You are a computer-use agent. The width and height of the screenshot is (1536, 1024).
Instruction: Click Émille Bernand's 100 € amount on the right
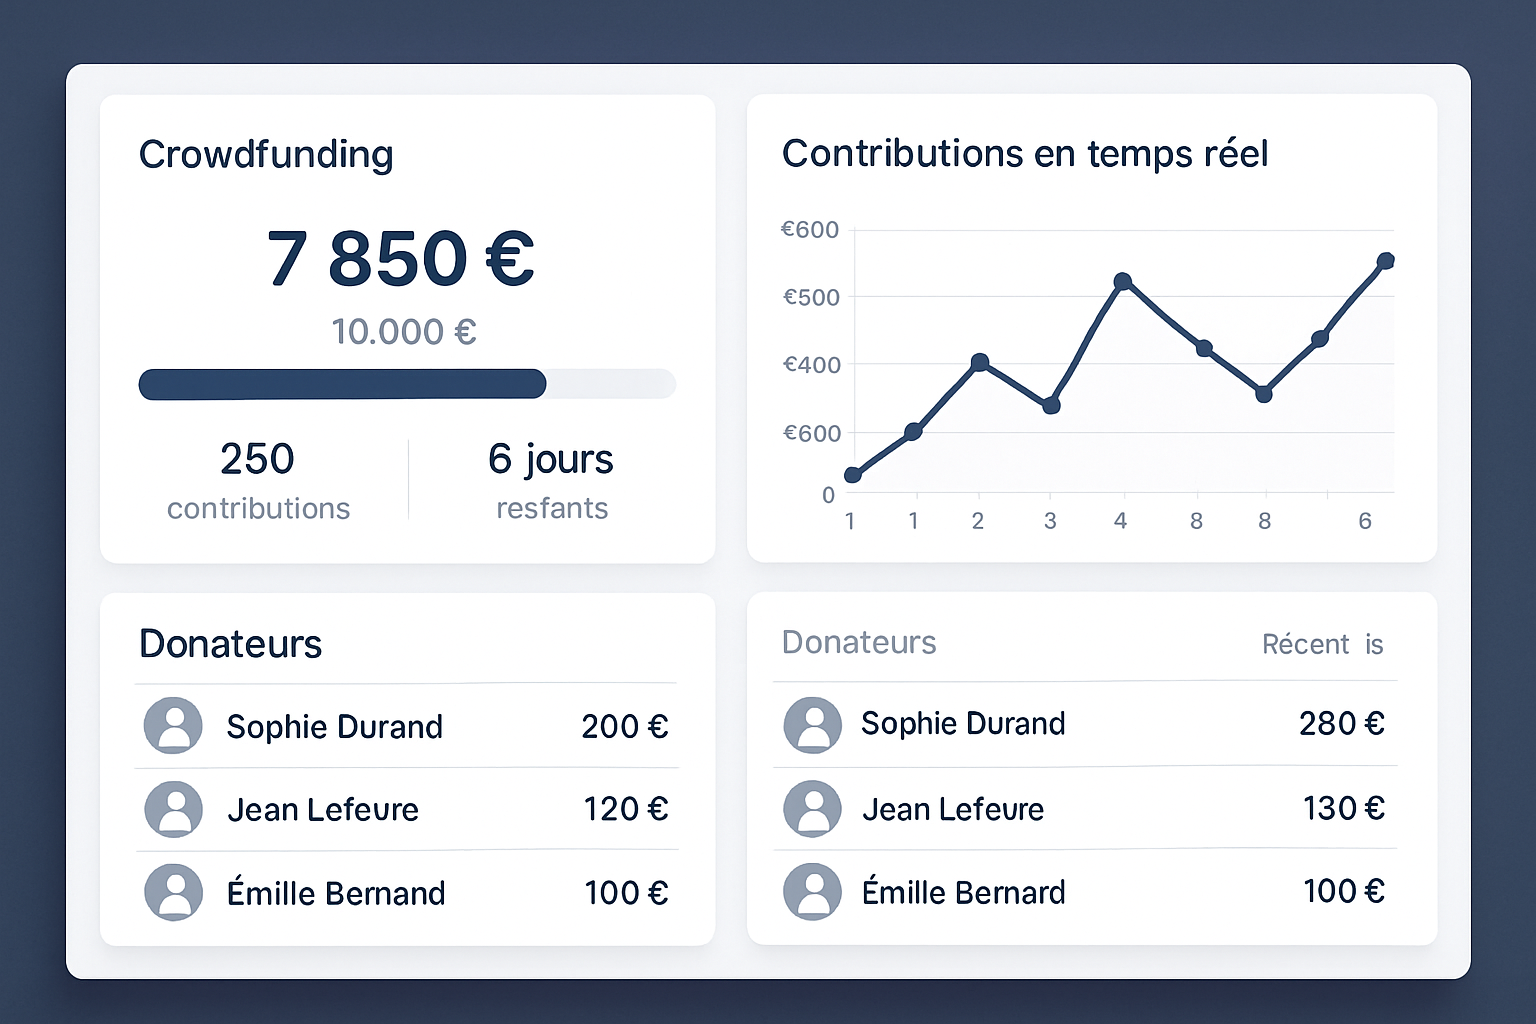(x=1344, y=890)
